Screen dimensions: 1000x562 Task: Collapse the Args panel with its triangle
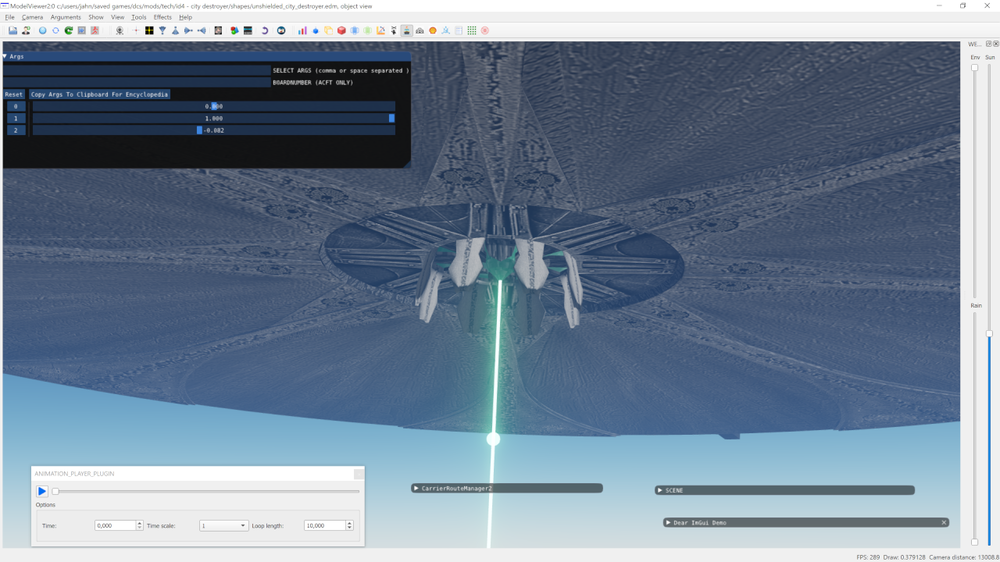[5, 56]
